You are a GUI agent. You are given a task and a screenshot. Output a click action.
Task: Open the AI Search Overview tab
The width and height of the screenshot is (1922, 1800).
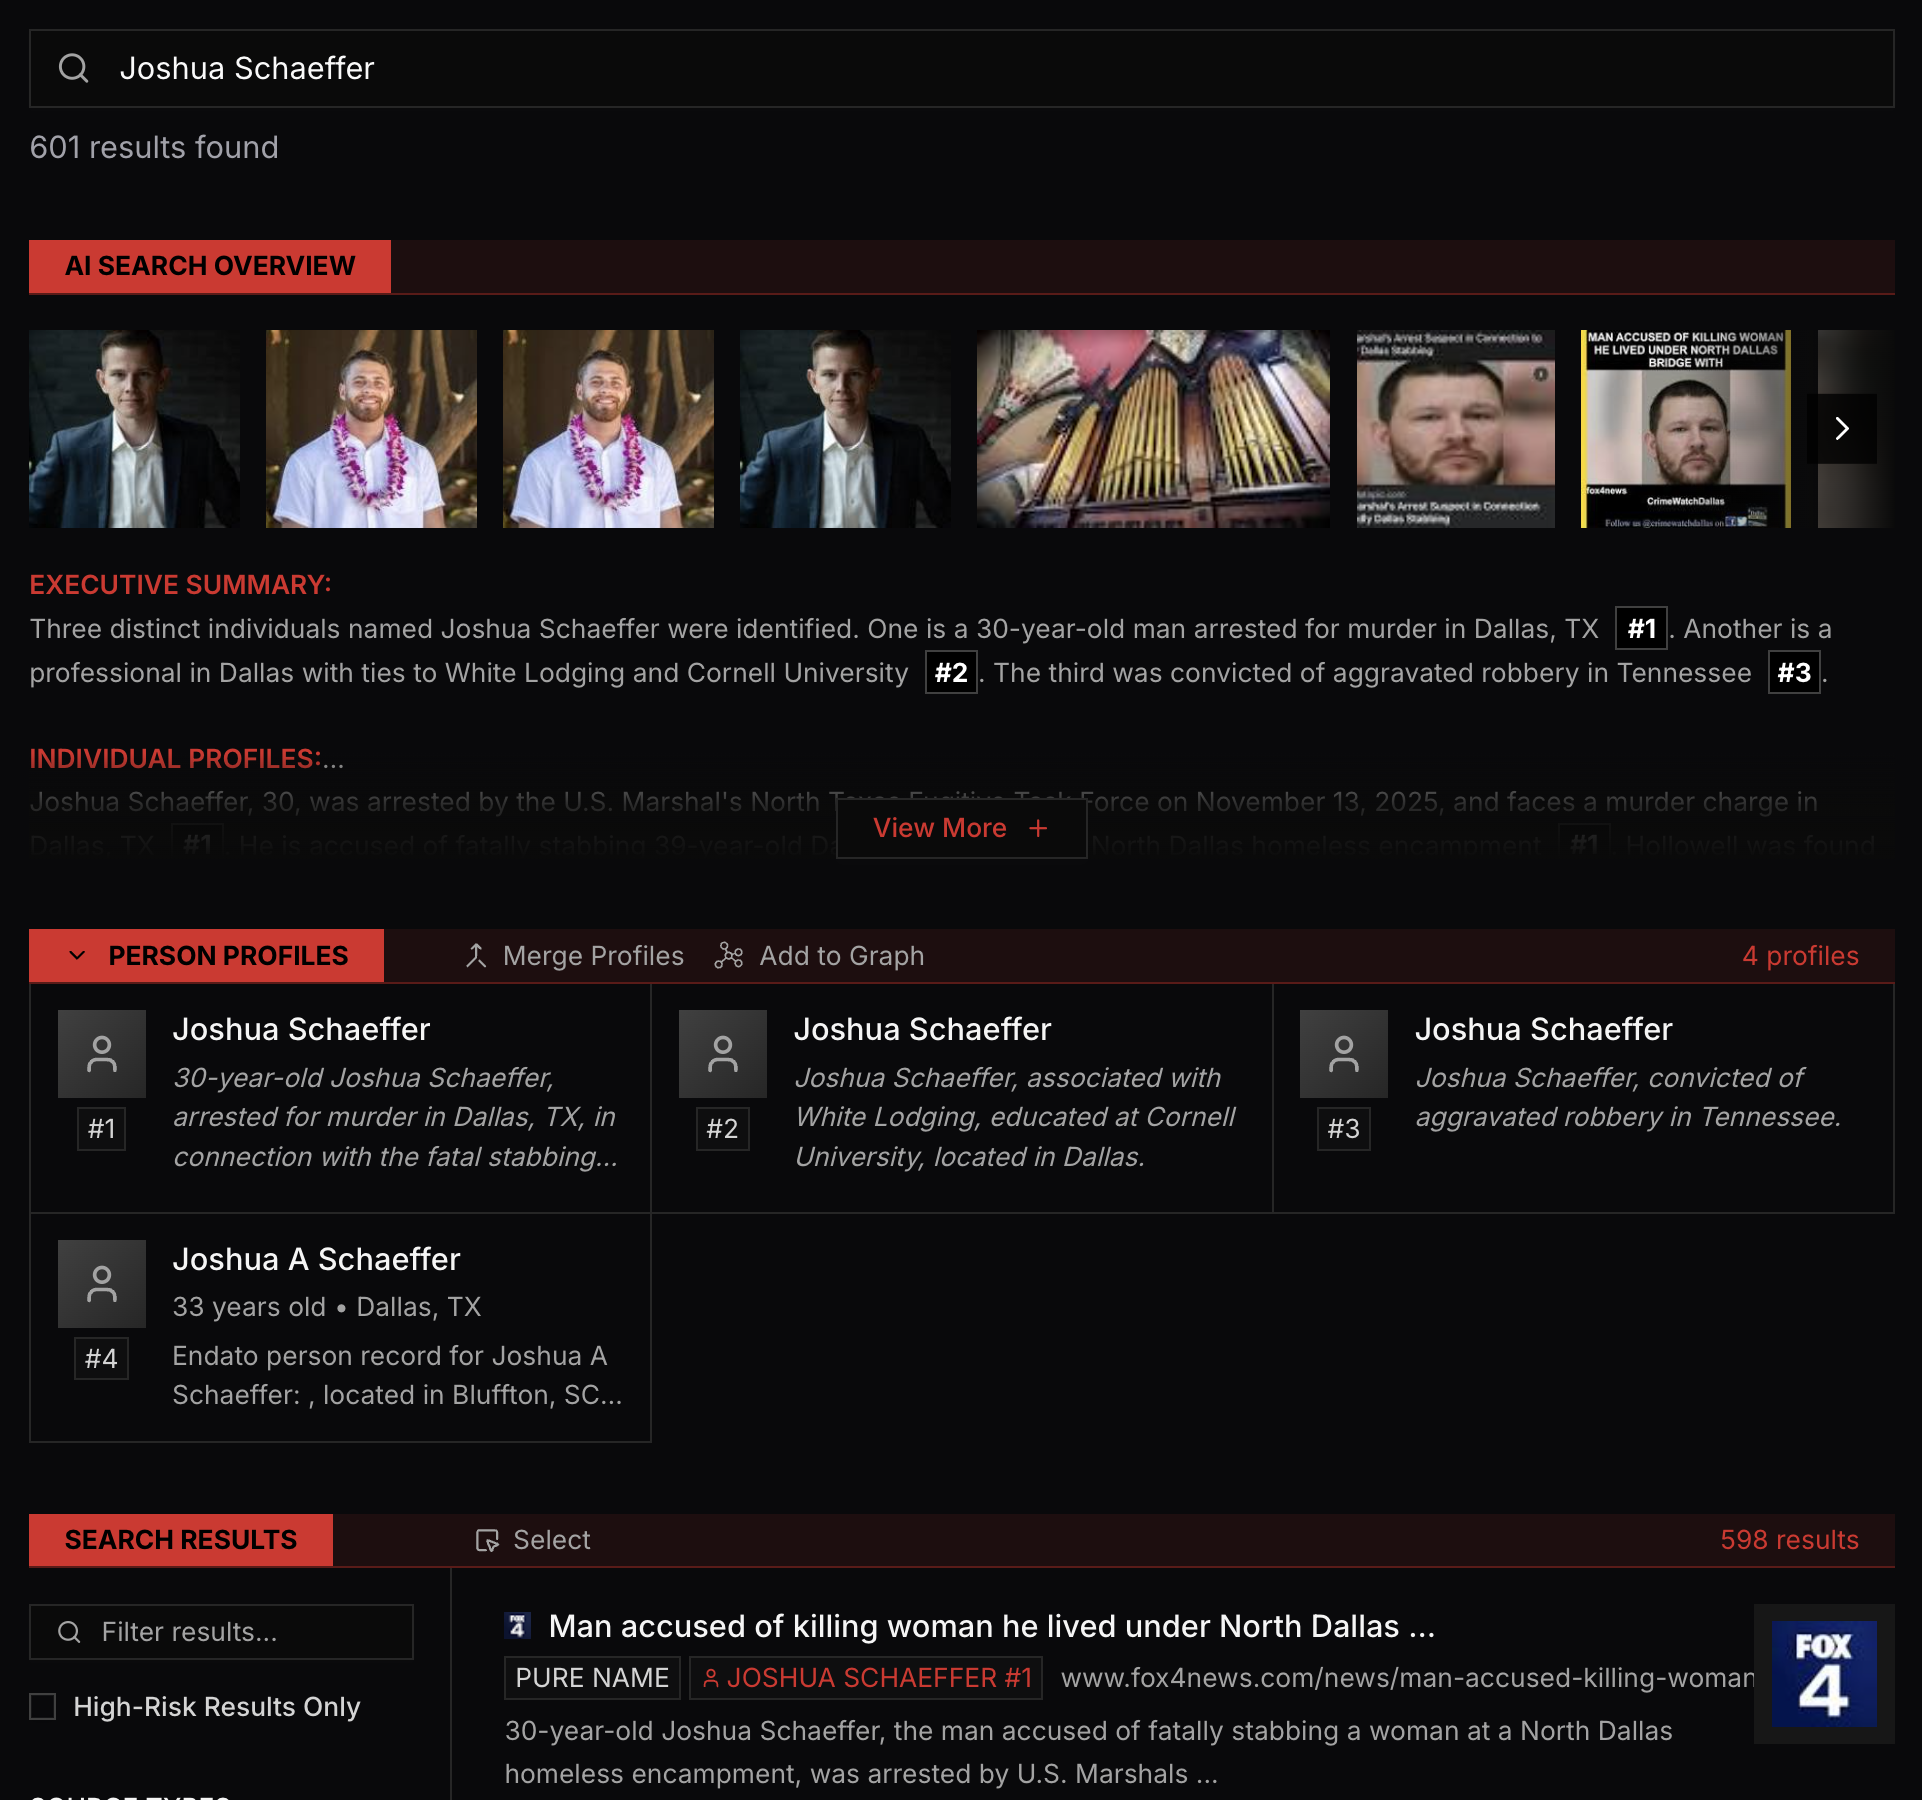(210, 266)
